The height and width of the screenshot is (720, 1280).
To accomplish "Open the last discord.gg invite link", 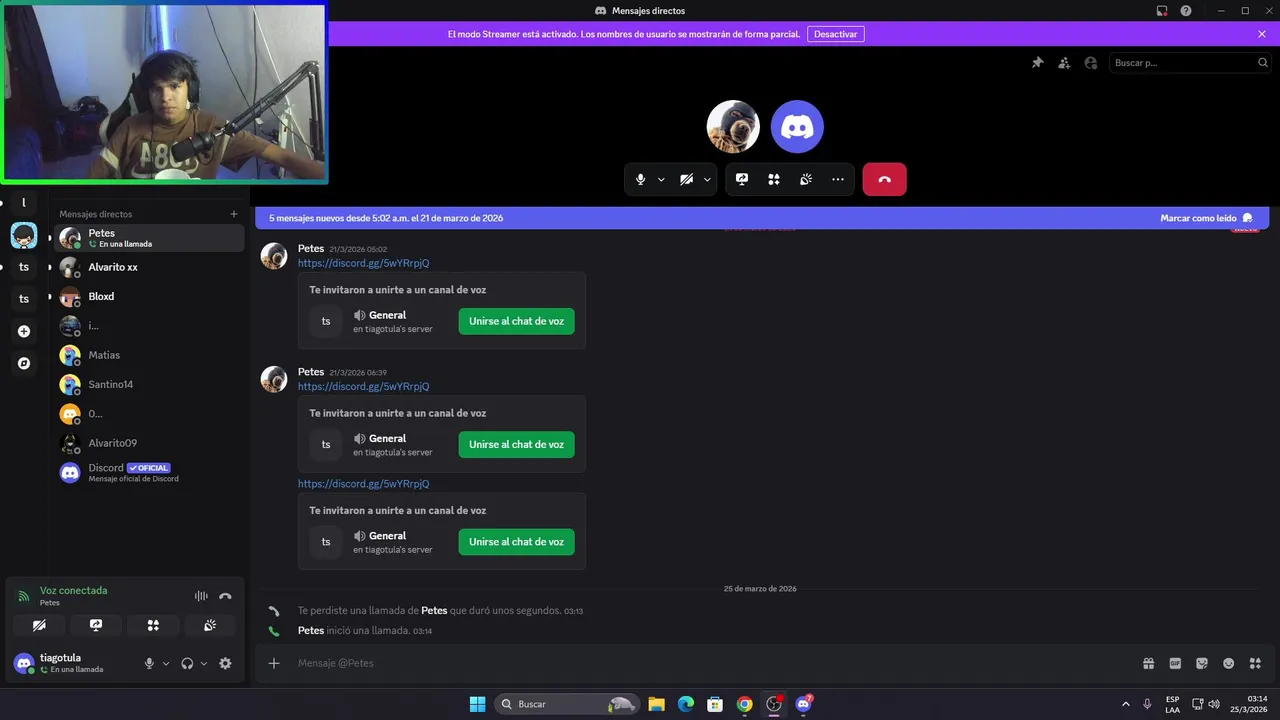I will pos(363,483).
